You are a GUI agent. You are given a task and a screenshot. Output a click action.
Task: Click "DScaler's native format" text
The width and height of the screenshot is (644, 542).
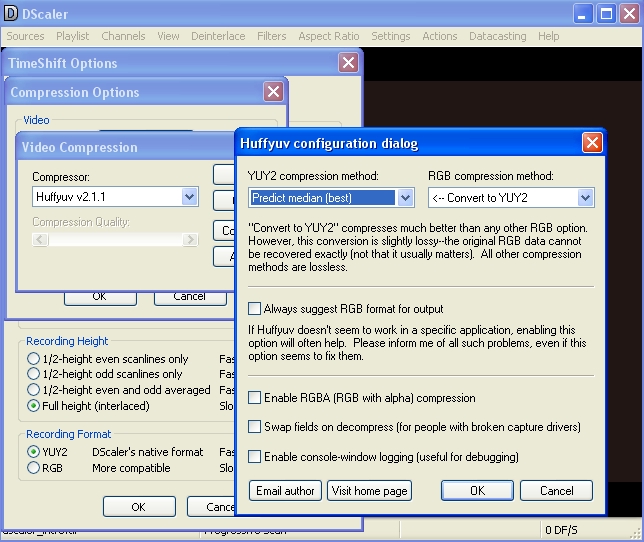pyautogui.click(x=147, y=452)
